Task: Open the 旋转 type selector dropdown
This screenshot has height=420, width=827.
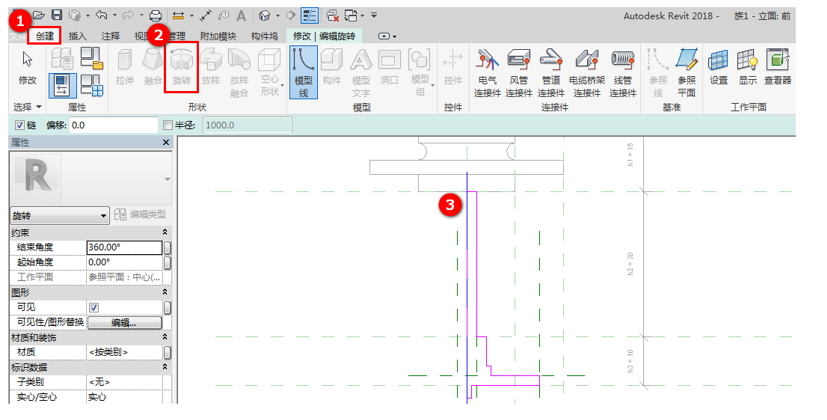Action: pos(103,216)
